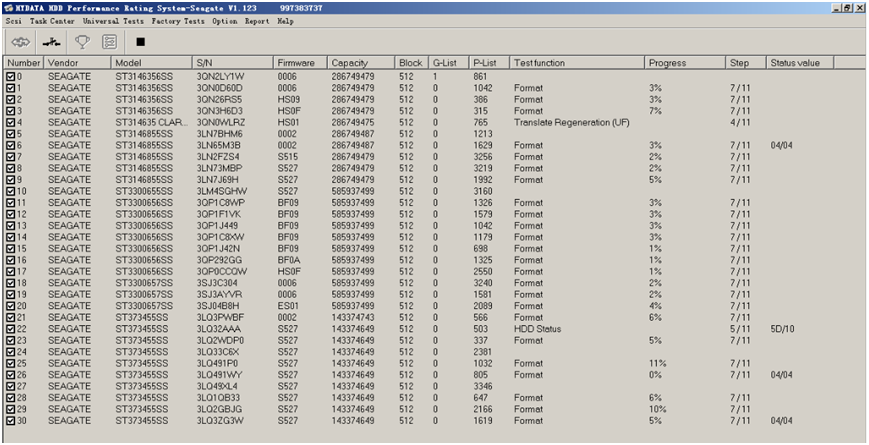The image size is (869, 445).
Task: Click the black square stop icon
Action: click(x=141, y=42)
